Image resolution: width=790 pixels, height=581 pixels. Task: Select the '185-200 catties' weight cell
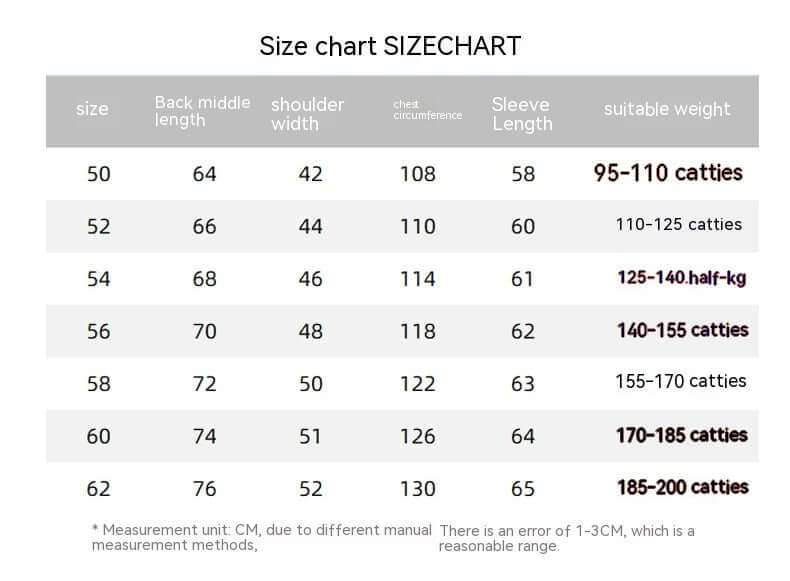tap(682, 487)
